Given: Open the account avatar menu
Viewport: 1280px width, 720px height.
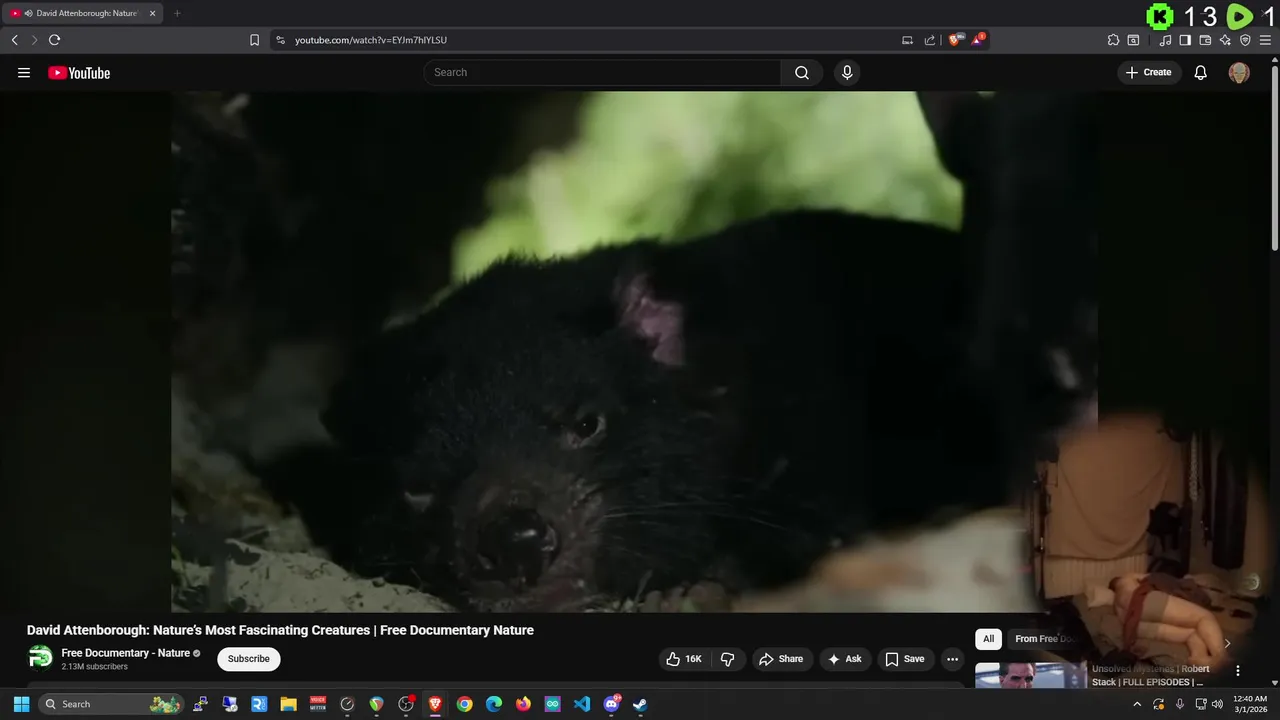Looking at the screenshot, I should (x=1238, y=73).
